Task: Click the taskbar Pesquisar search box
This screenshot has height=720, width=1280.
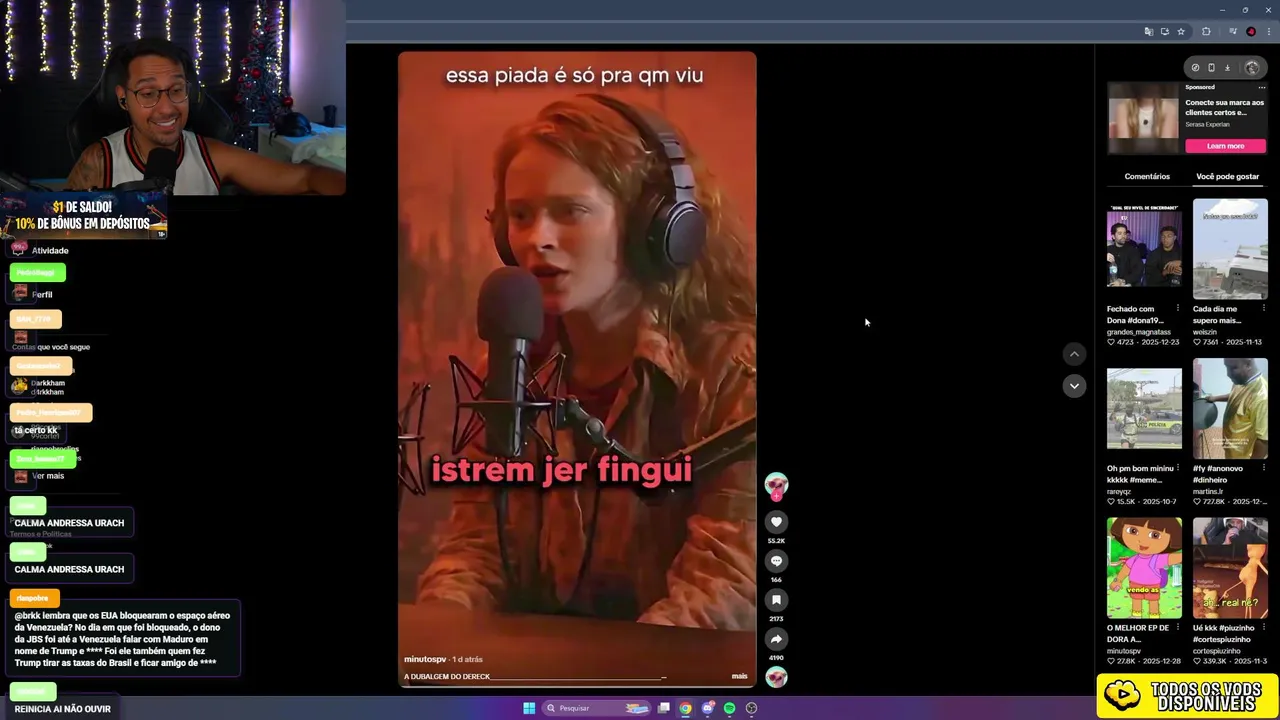Action: coord(596,708)
